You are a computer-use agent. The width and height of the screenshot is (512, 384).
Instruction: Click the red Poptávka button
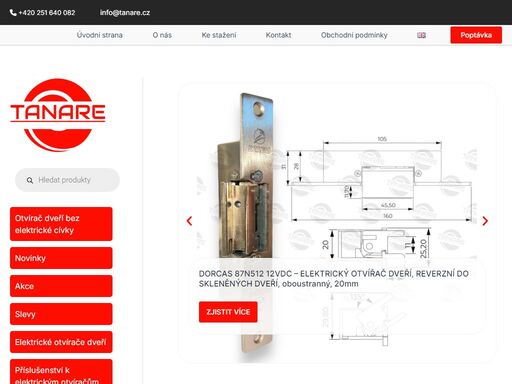coord(476,35)
